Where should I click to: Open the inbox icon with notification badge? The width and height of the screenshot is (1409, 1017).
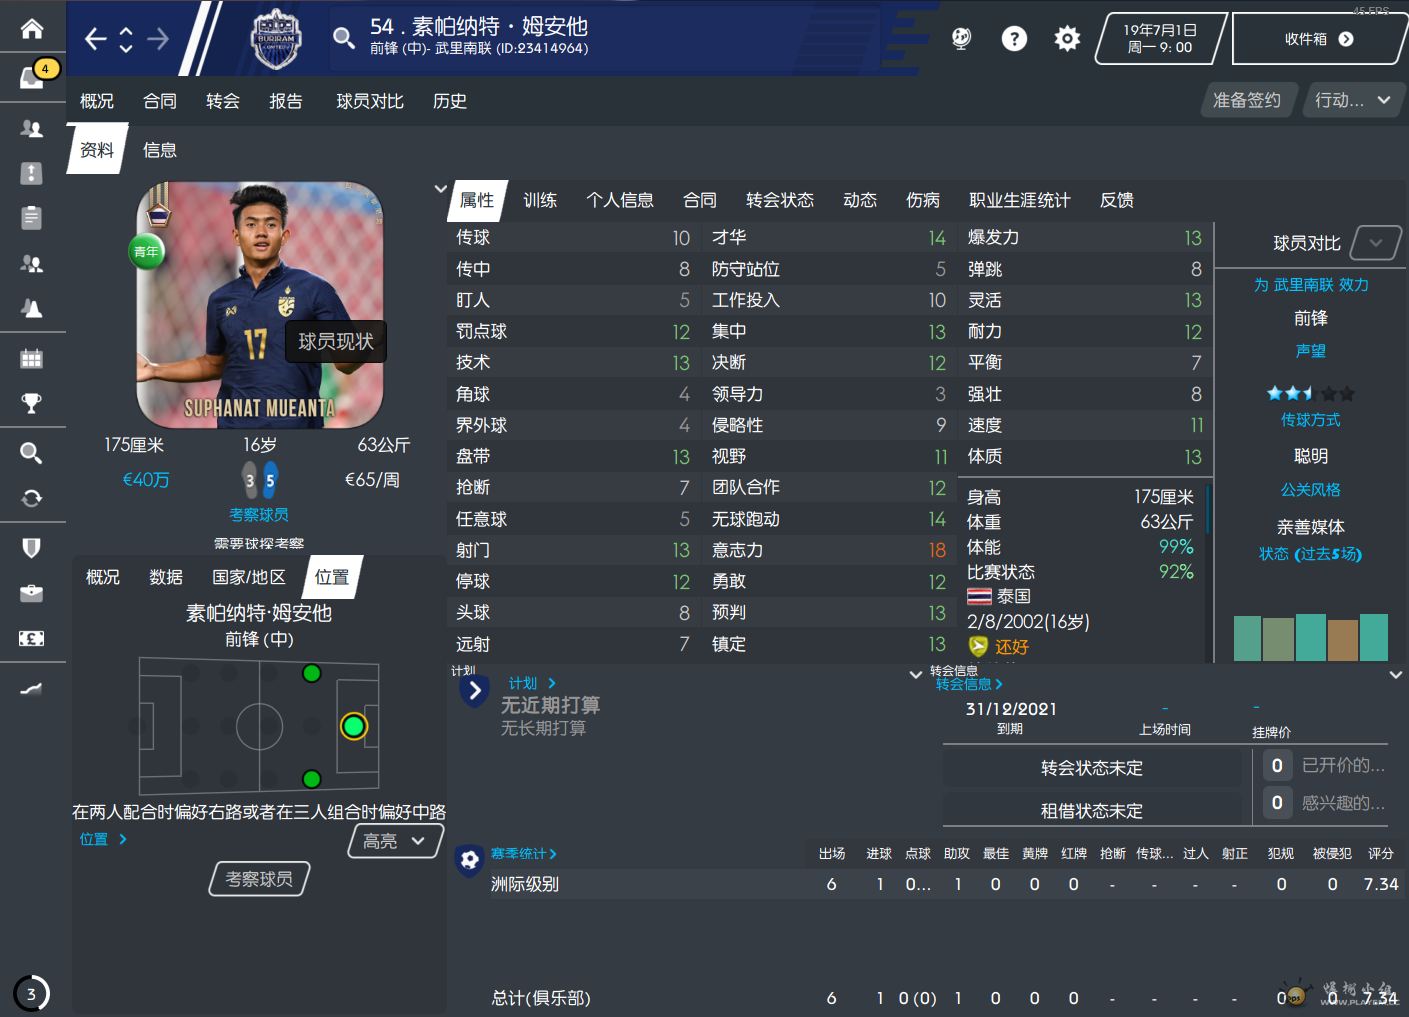[x=32, y=76]
